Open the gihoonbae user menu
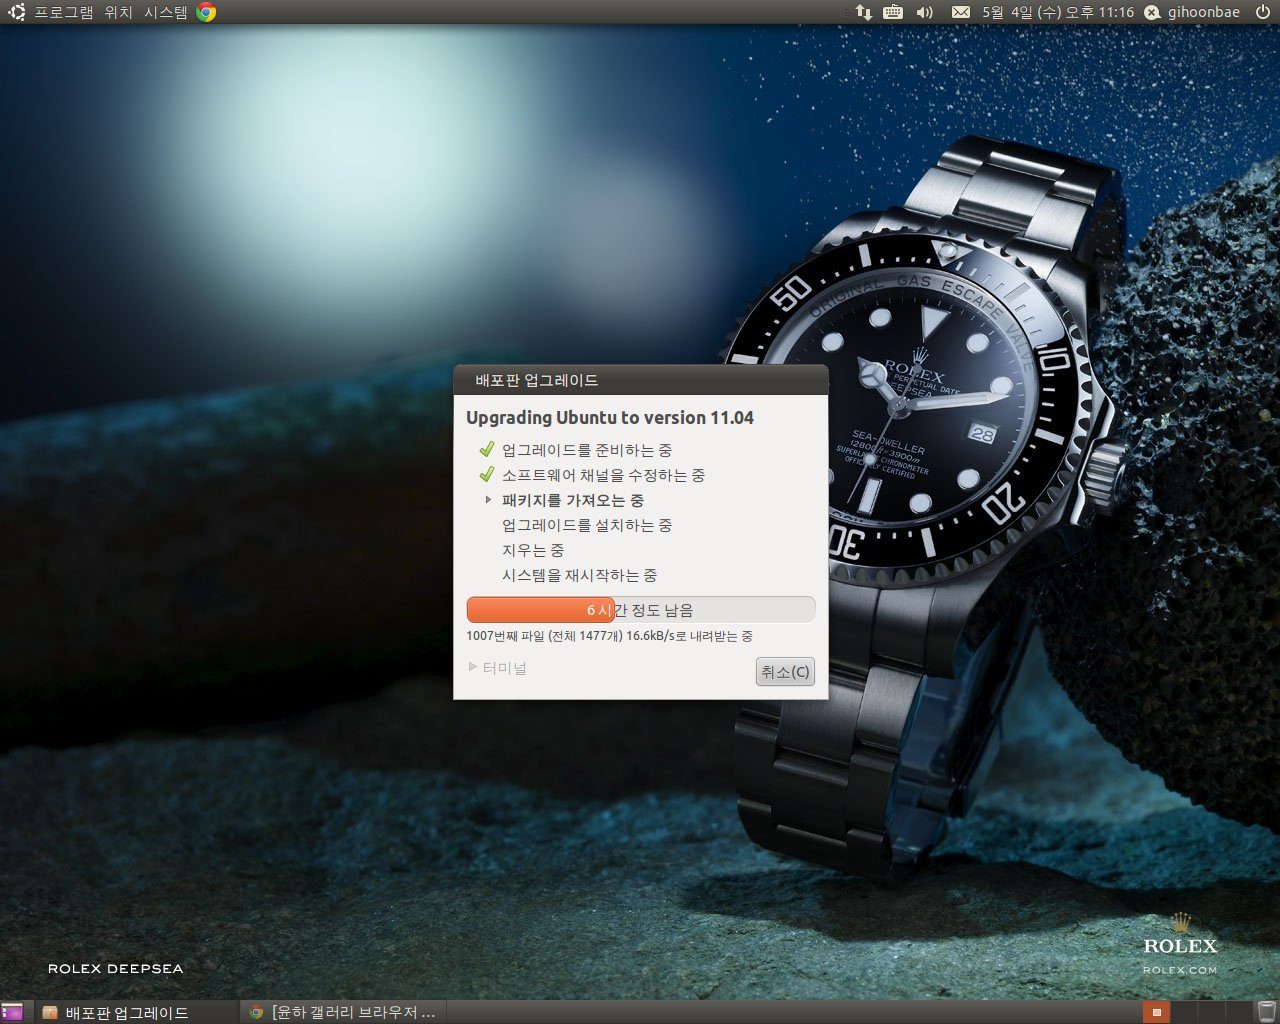Viewport: 1280px width, 1024px height. pyautogui.click(x=1204, y=12)
